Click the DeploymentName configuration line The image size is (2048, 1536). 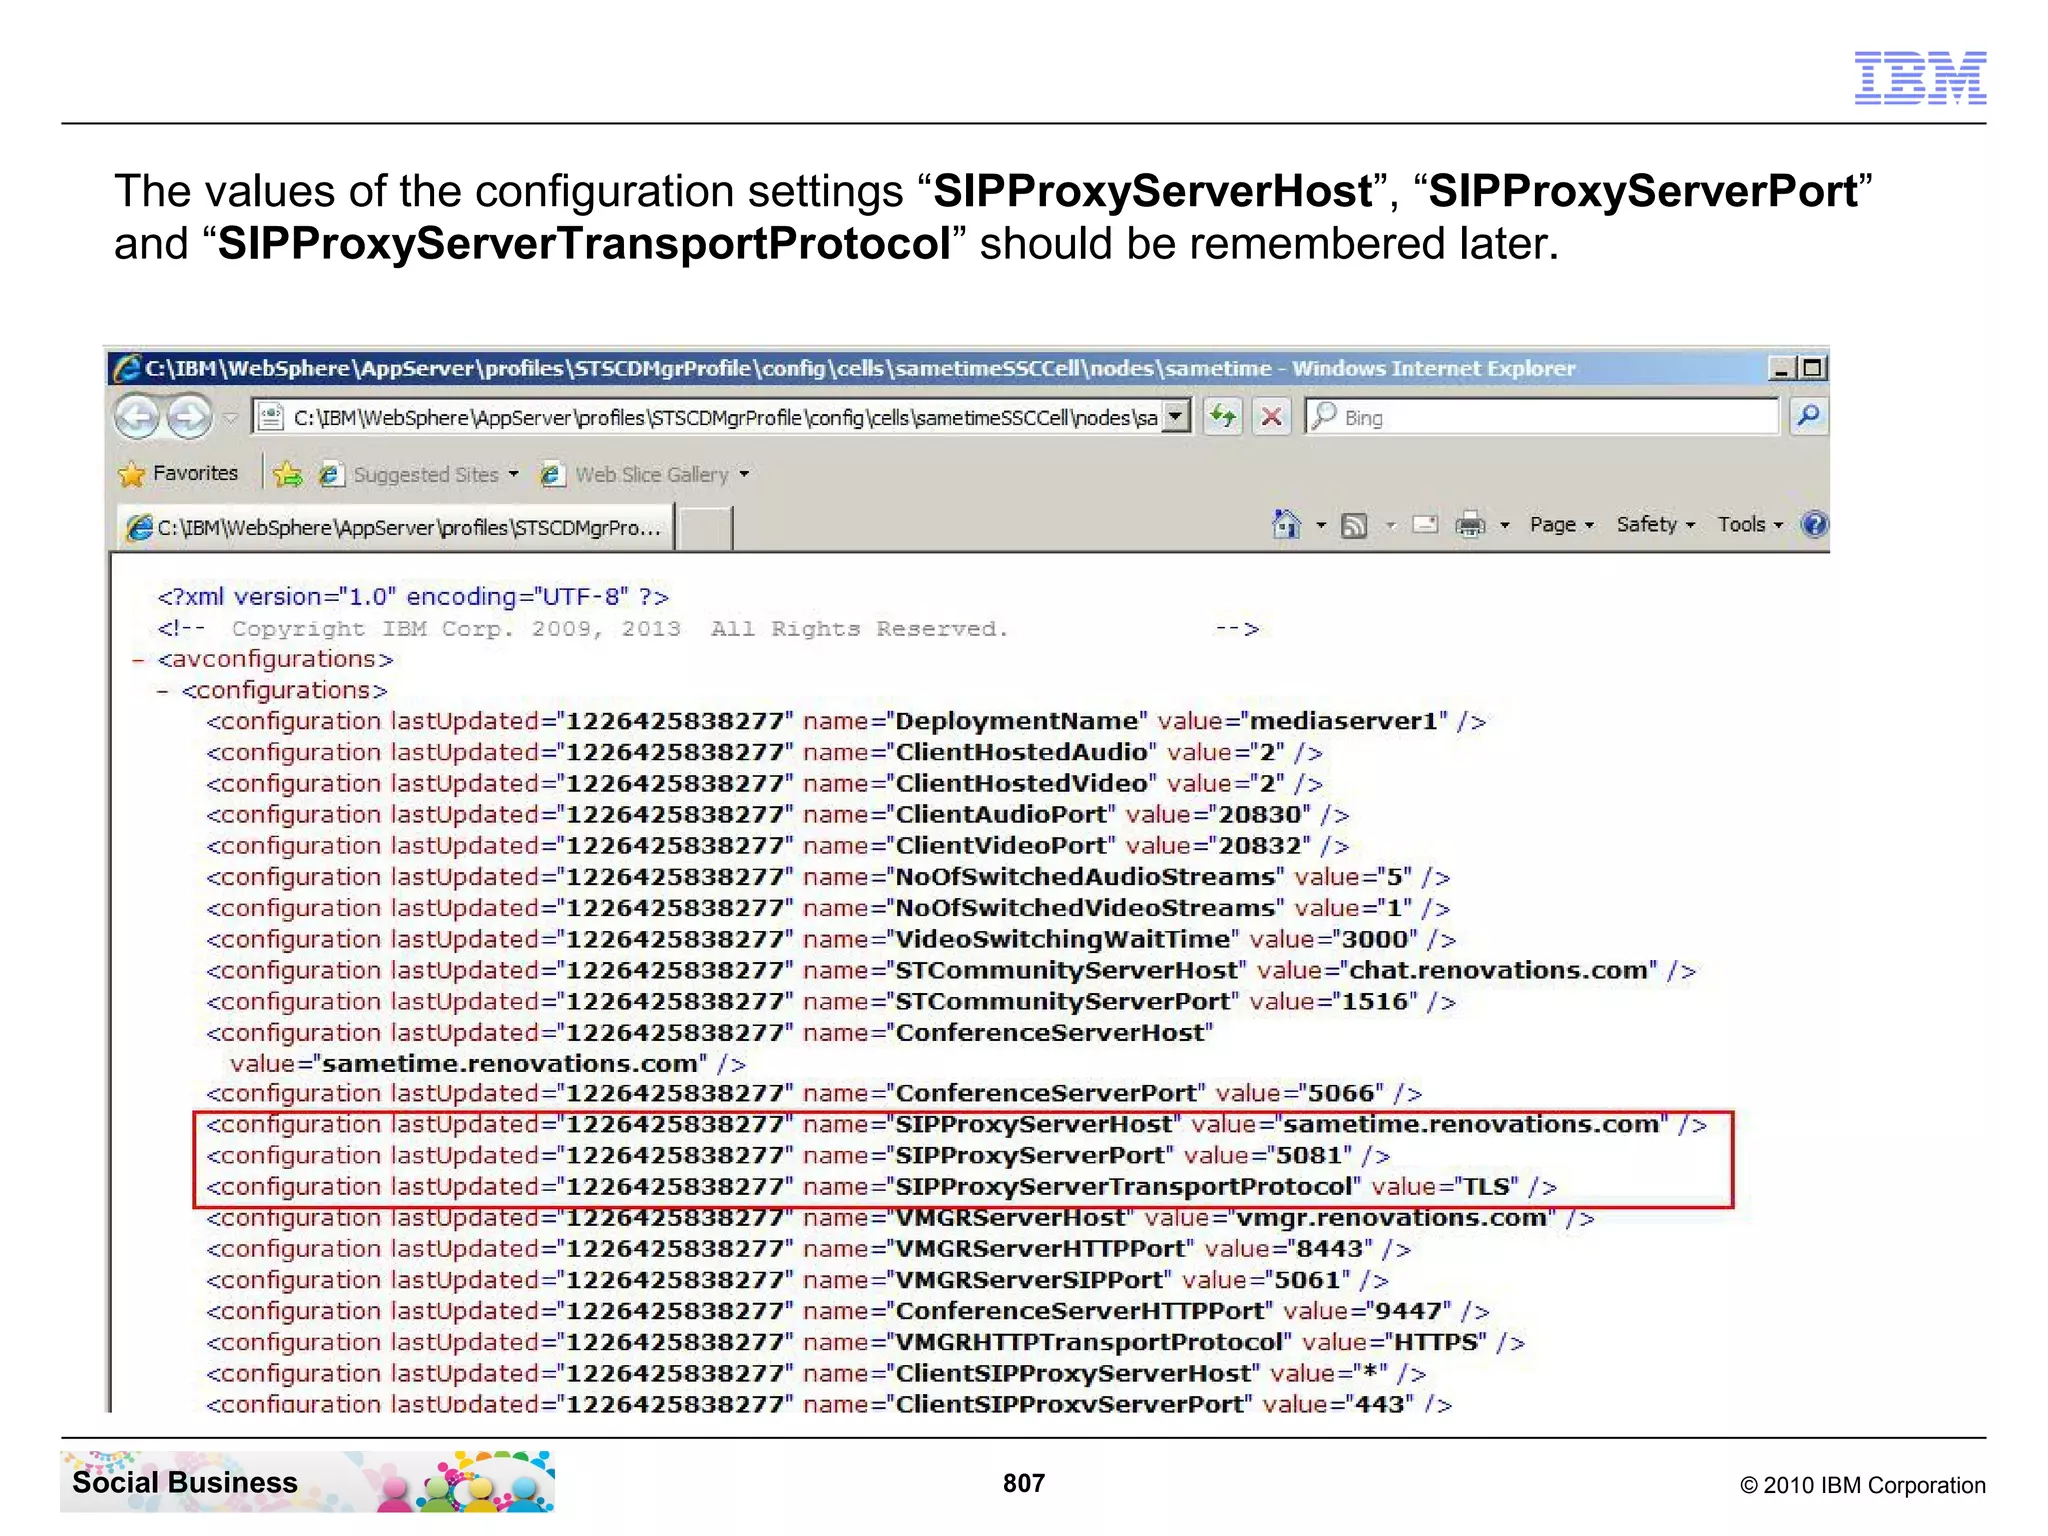[x=846, y=722]
